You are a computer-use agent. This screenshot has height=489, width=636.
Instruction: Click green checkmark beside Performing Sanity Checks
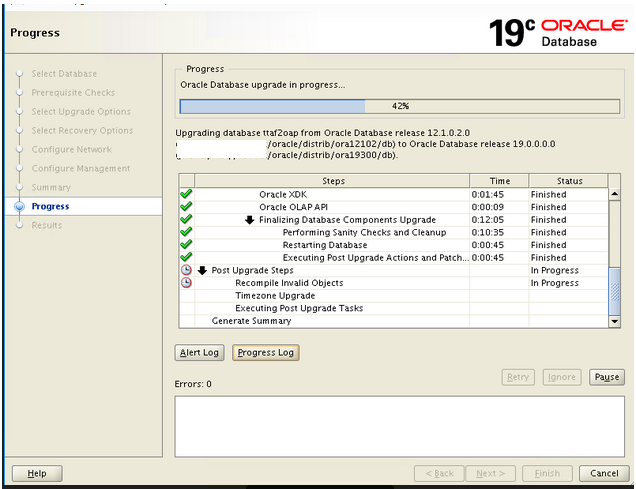click(x=186, y=232)
